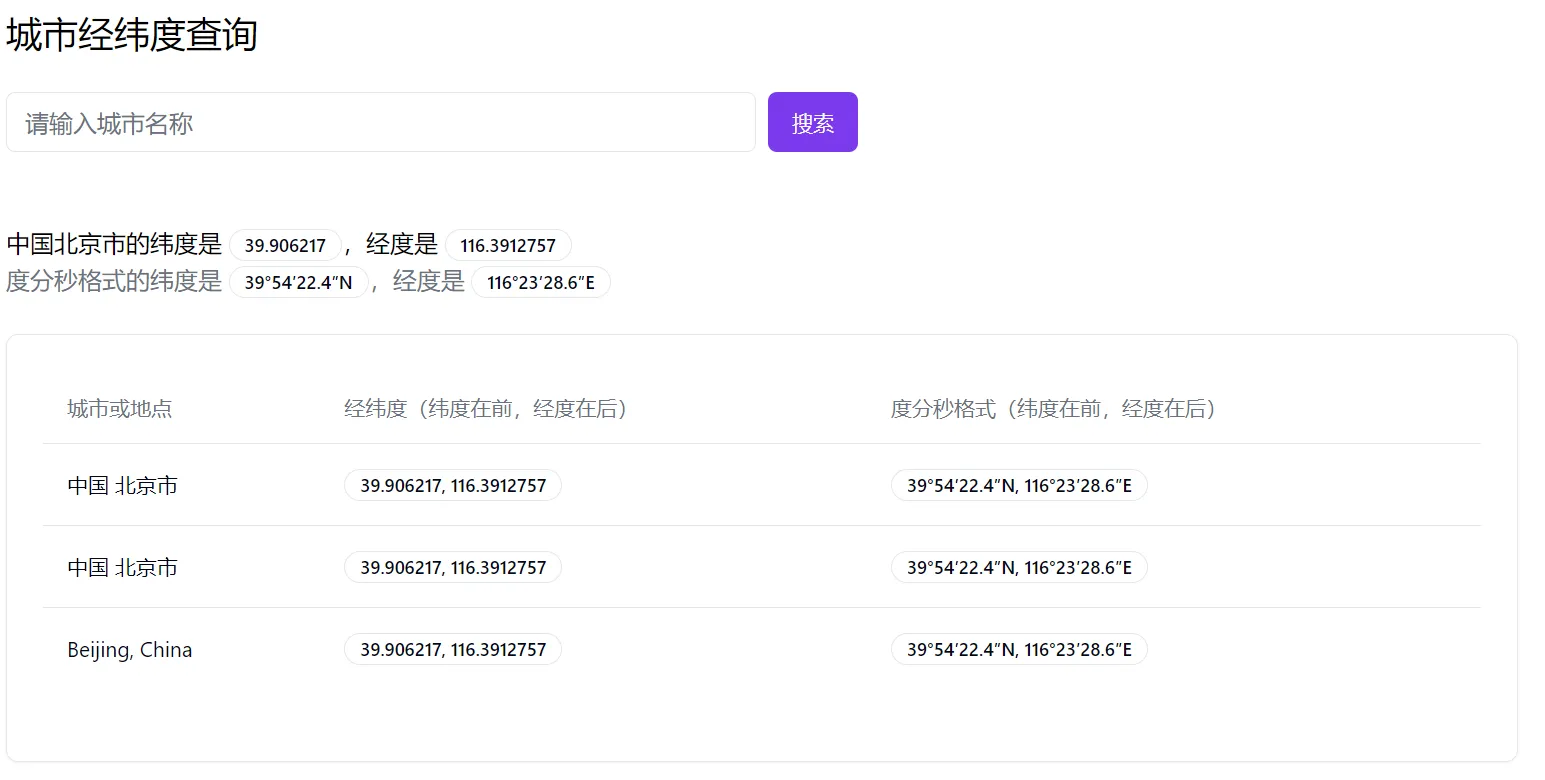Select the 116°23′28.6″E longitude badge in summary
Viewport: 1545px width, 780px height.
[540, 283]
